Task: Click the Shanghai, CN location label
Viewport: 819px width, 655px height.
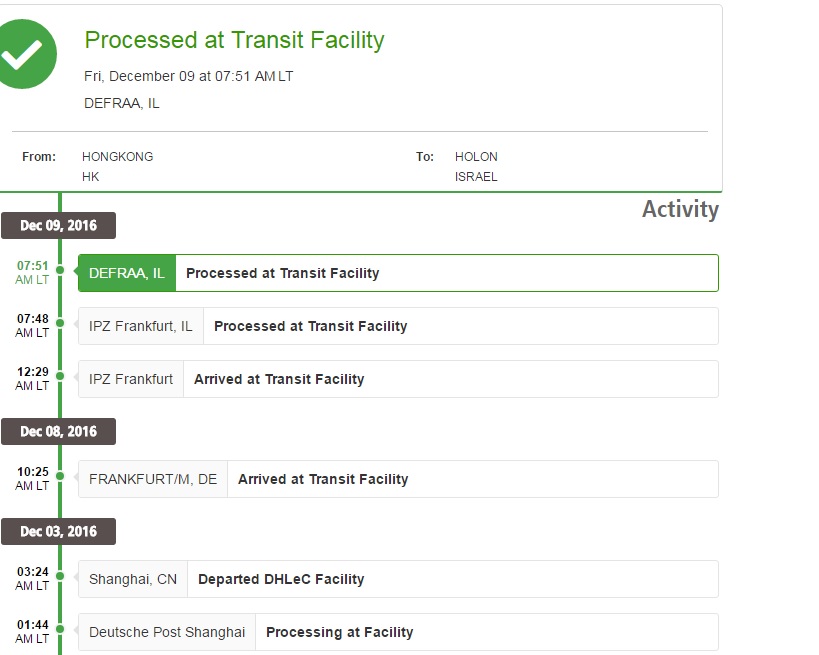Action: 133,579
